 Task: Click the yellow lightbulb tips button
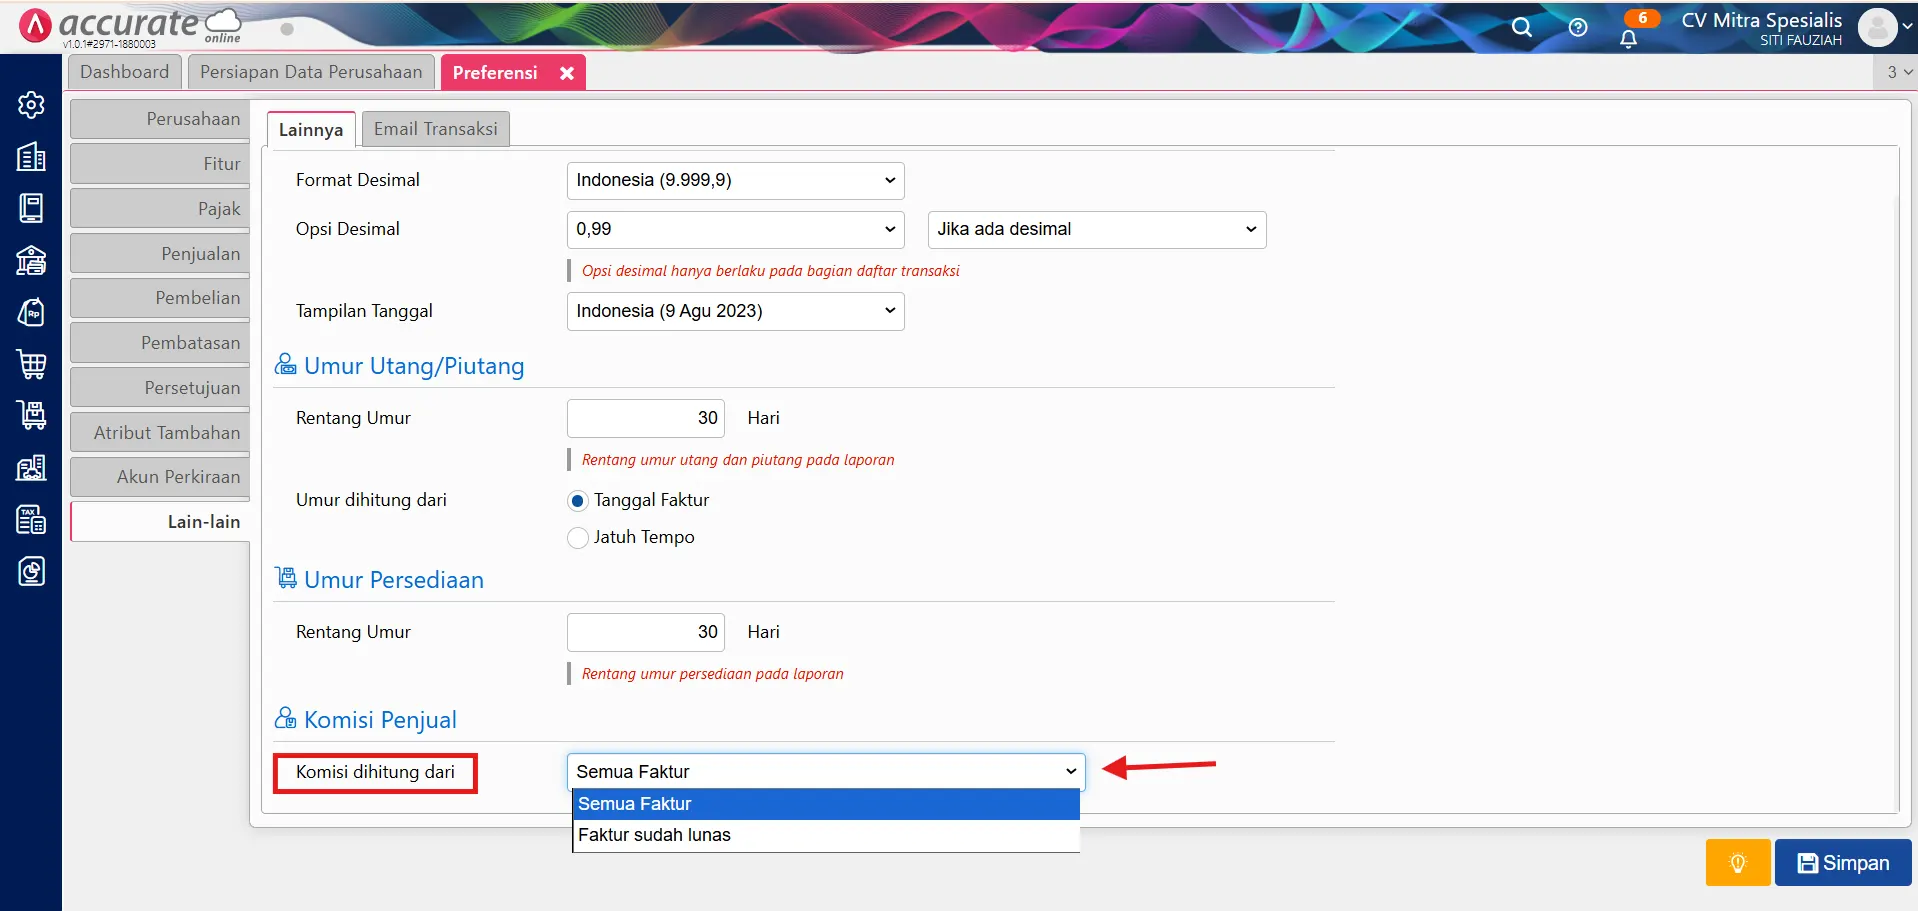coord(1737,862)
